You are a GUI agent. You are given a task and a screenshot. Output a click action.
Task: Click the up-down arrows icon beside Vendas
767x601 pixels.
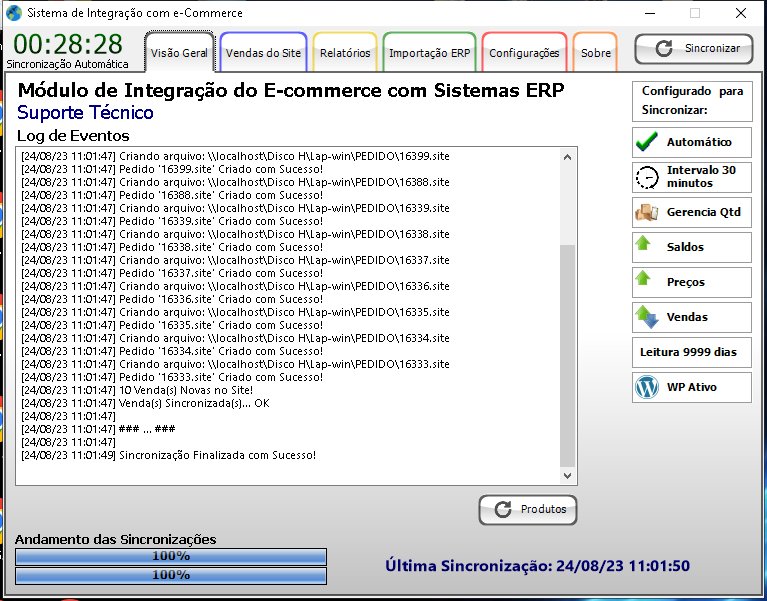647,317
